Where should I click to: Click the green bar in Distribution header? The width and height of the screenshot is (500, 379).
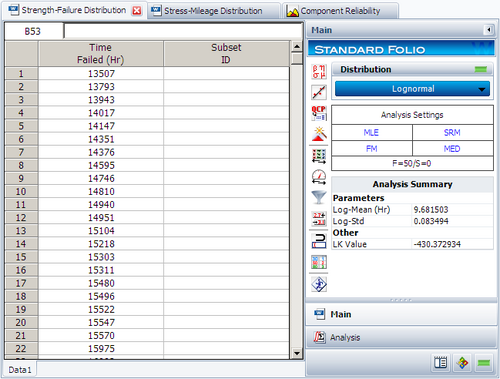pos(481,69)
